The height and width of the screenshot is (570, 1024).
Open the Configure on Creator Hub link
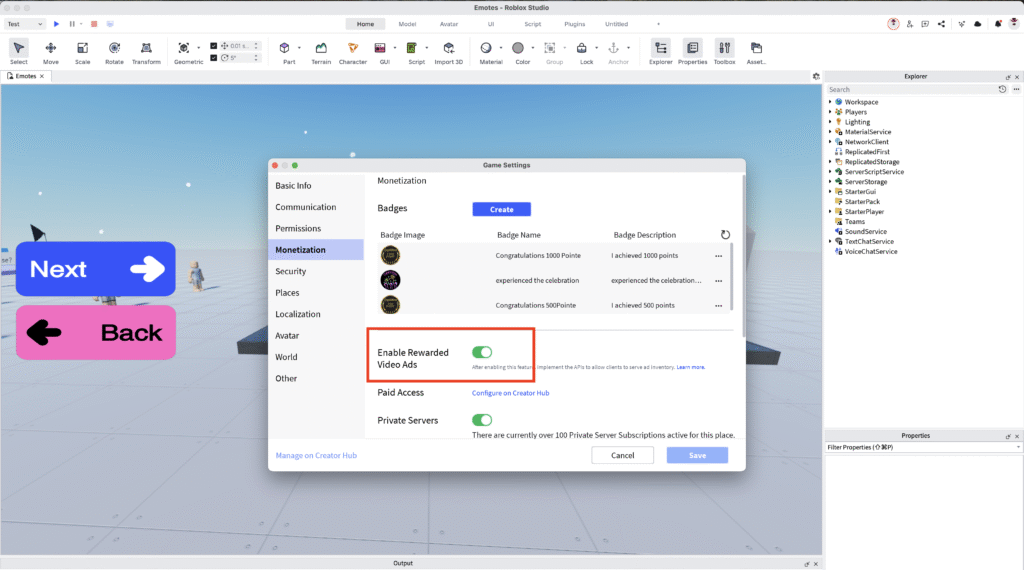(x=510, y=393)
